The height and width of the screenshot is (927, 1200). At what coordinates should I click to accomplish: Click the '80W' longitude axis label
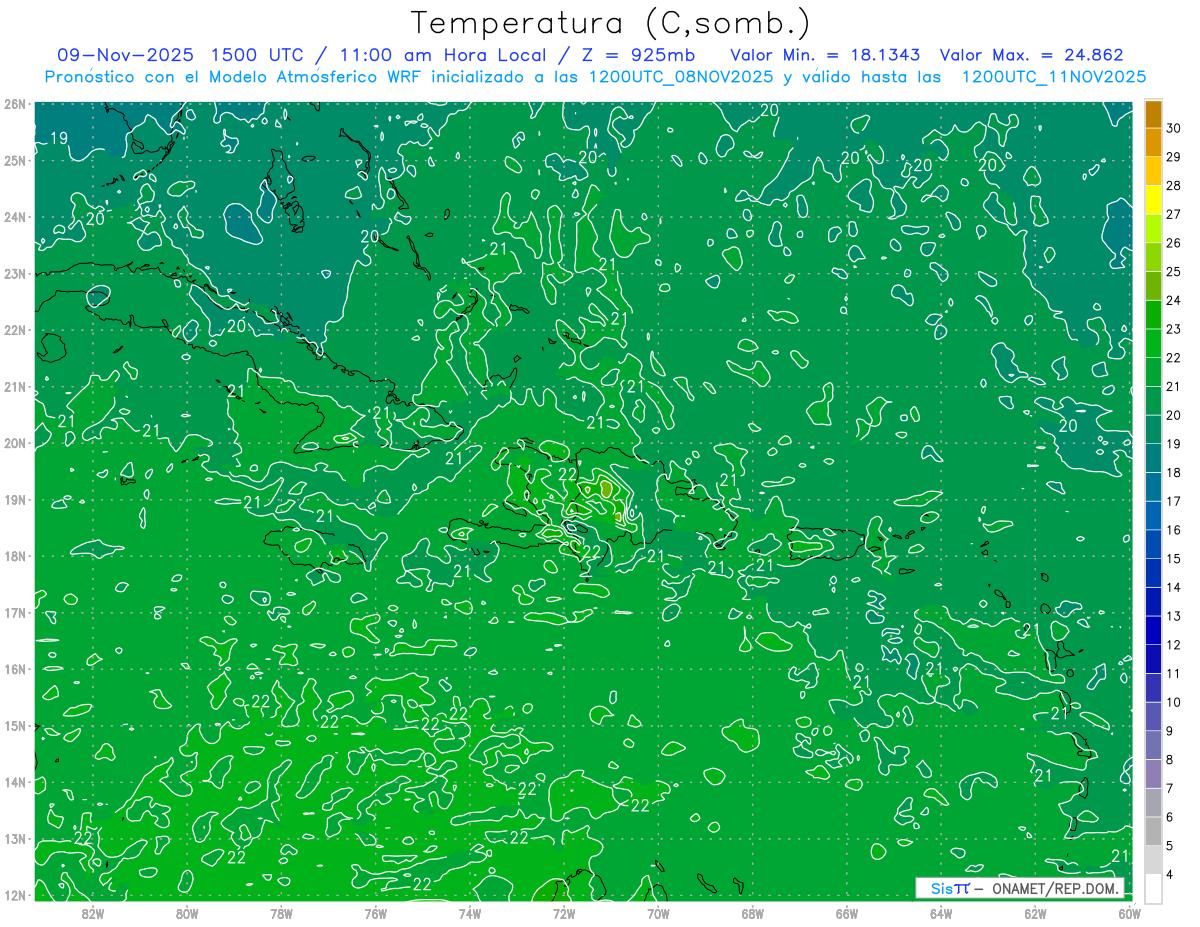[186, 912]
